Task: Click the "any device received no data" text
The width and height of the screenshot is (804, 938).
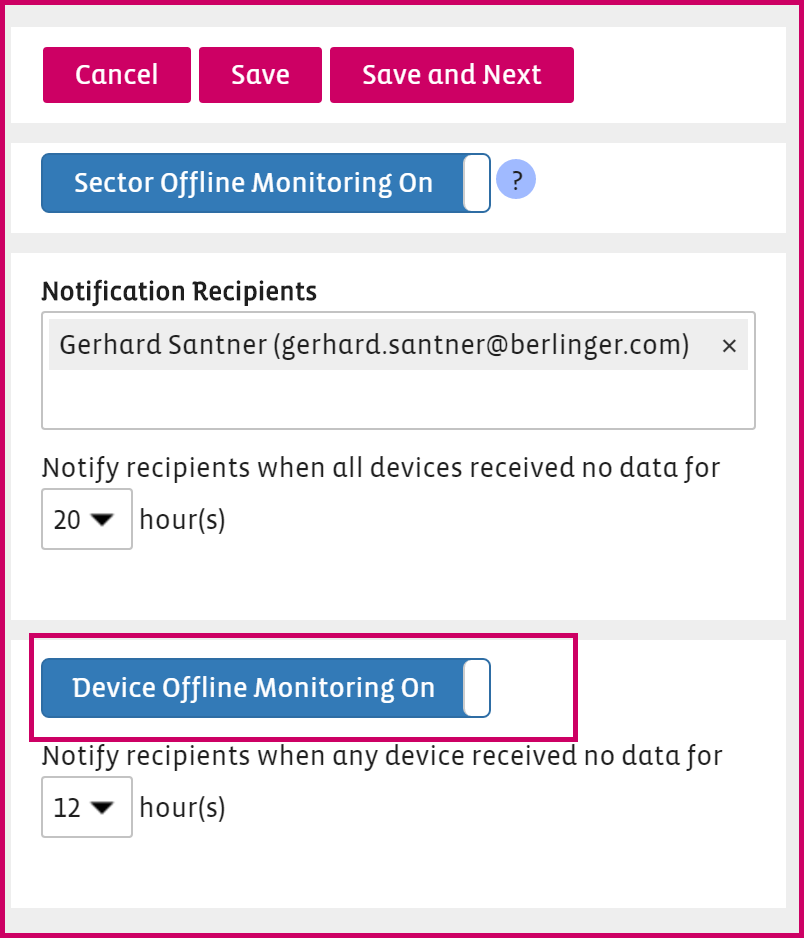Action: pos(381,756)
